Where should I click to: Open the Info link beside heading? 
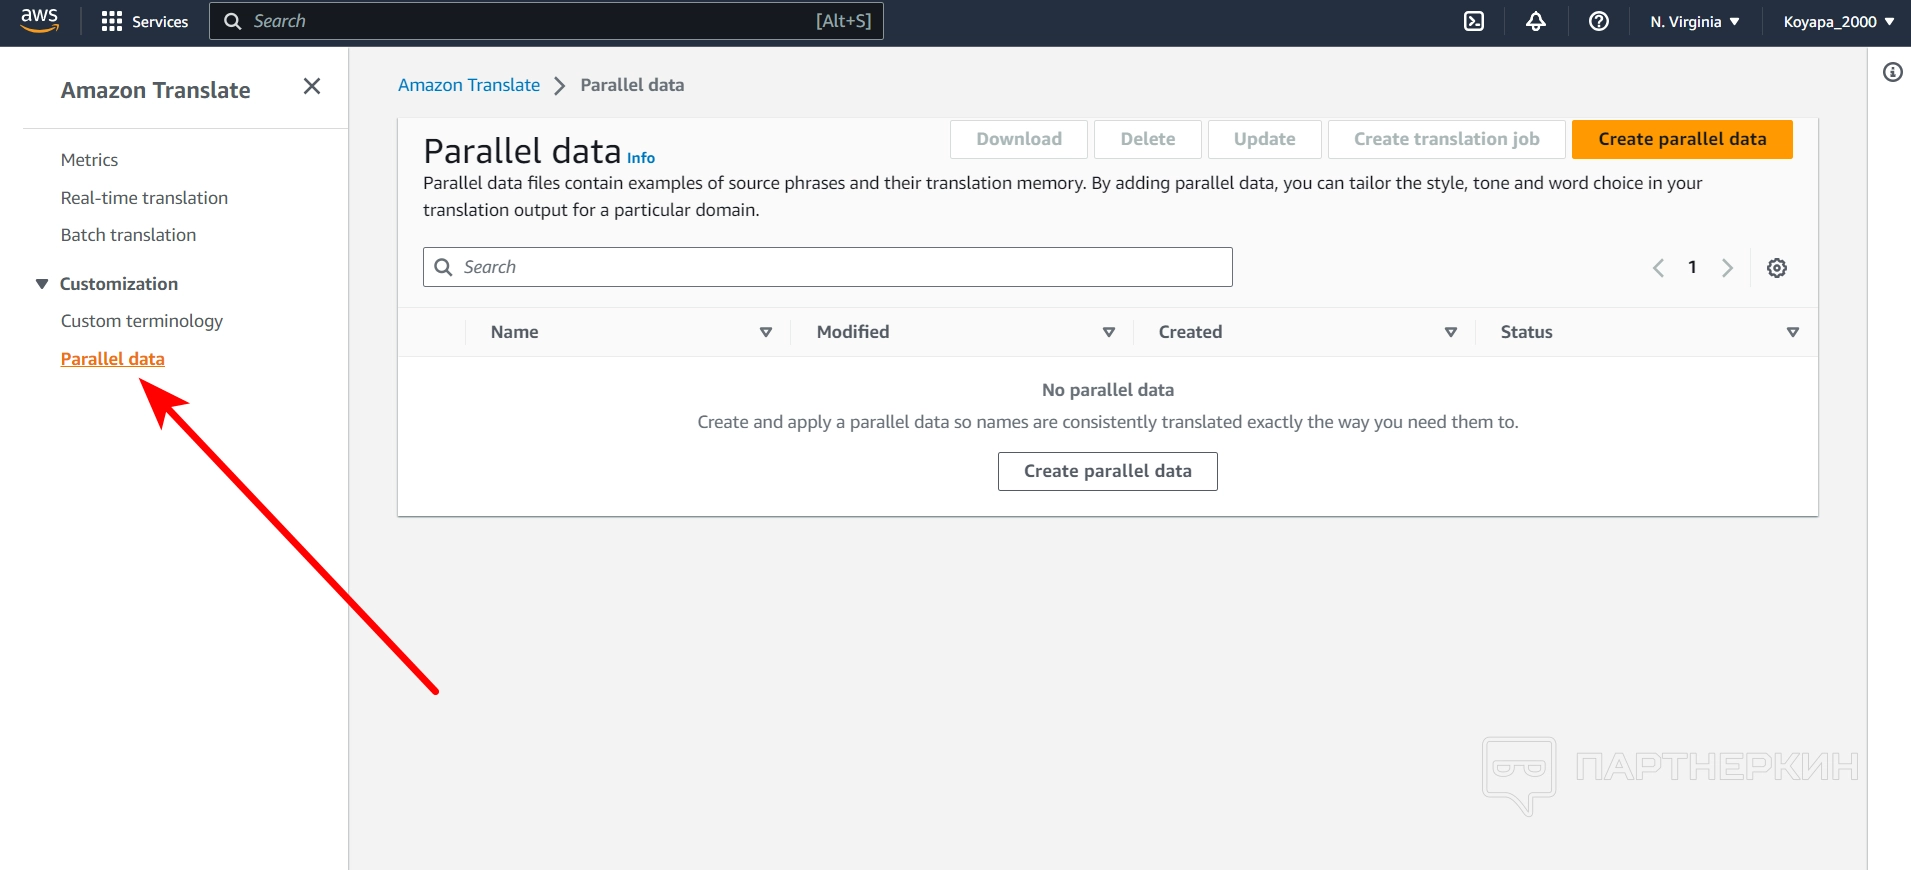coord(641,158)
